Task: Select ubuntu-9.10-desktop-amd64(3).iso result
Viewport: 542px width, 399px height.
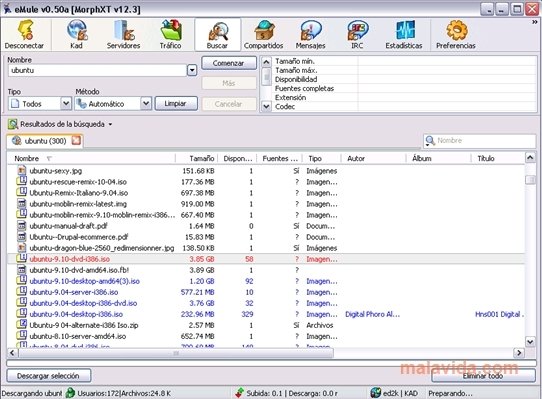Action: coord(85,281)
